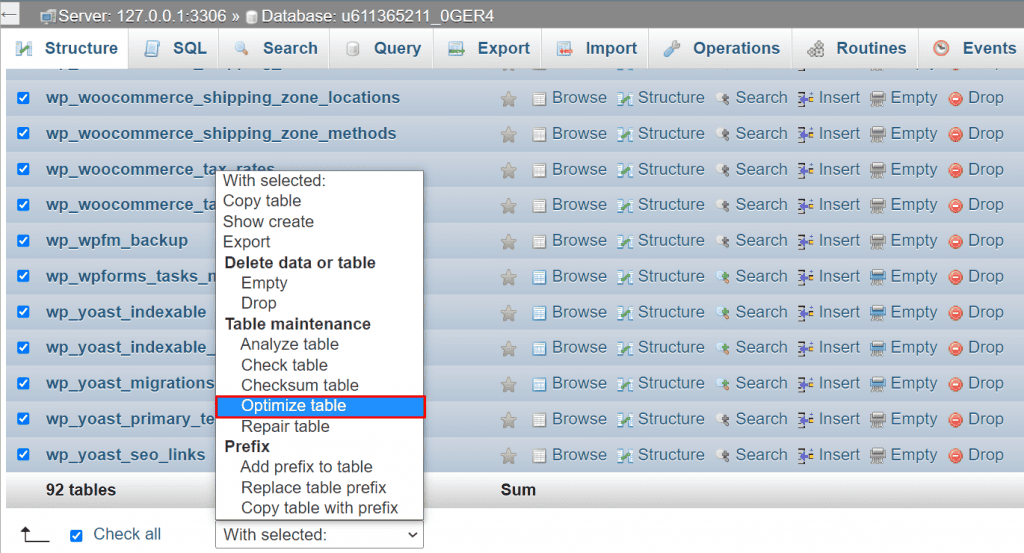This screenshot has height=553, width=1024.
Task: Click the Browse icon for wp_woocommerce_shipping_zone_locations
Action: coord(539,99)
